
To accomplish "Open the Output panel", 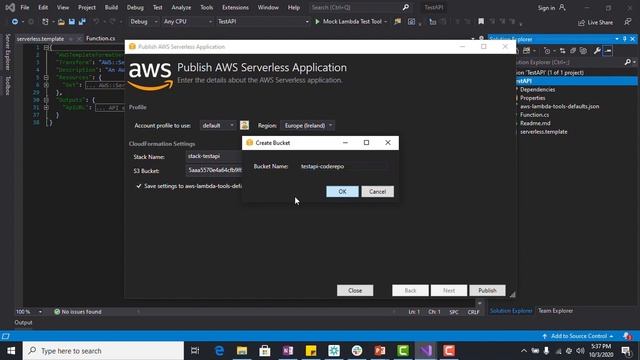I will pyautogui.click(x=23, y=322).
